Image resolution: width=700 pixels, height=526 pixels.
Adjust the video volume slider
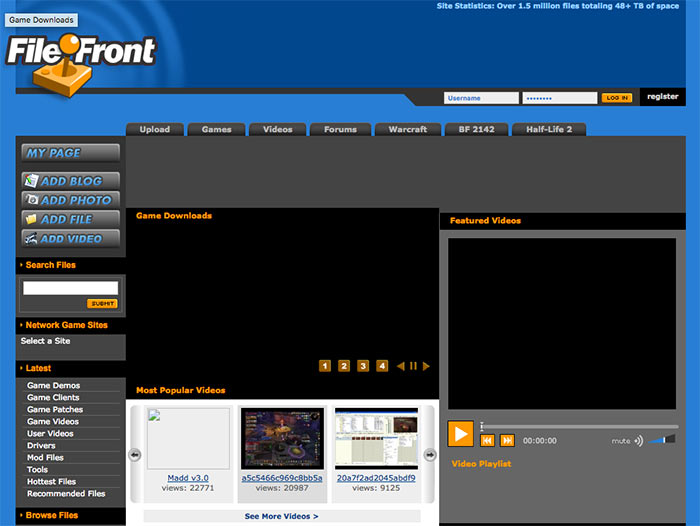coord(662,440)
